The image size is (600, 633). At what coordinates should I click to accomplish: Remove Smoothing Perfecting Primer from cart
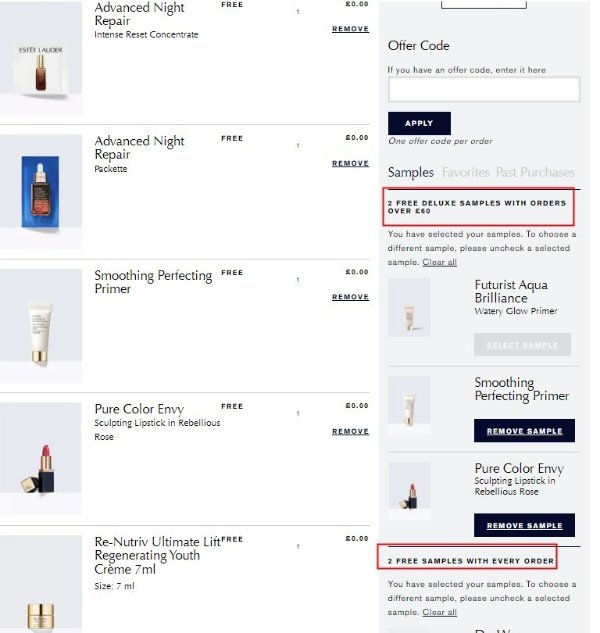[x=350, y=297]
